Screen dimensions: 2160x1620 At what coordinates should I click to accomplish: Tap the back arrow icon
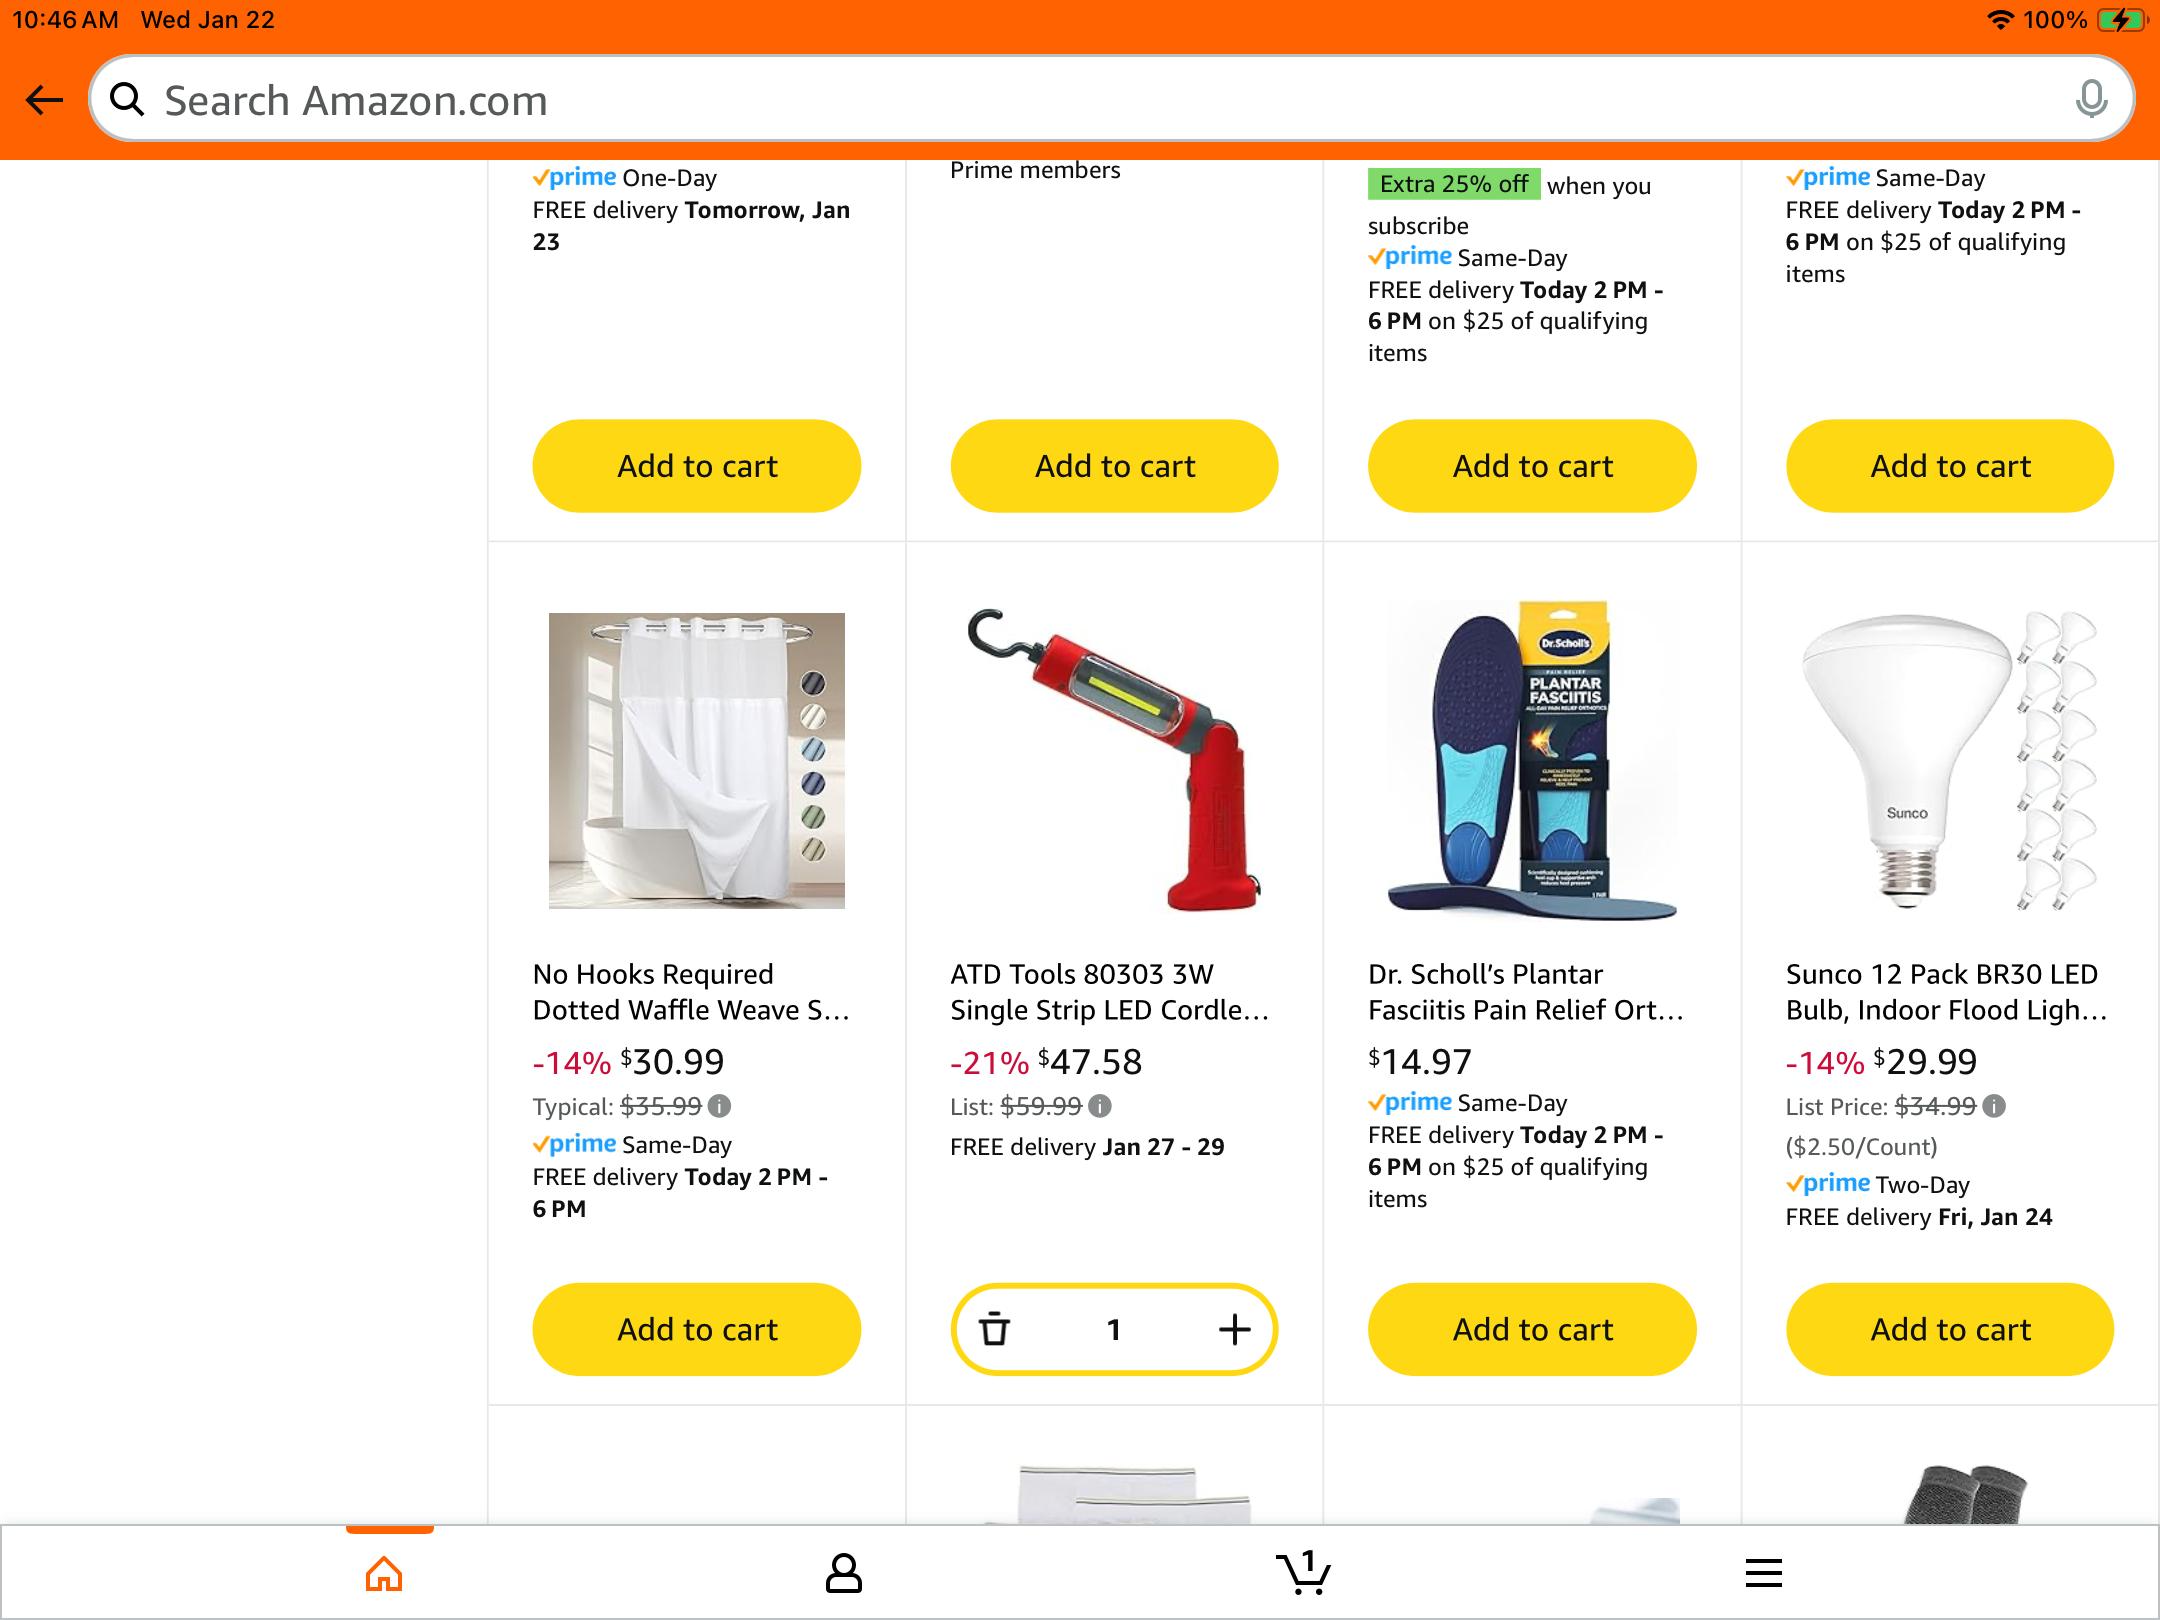[x=45, y=100]
